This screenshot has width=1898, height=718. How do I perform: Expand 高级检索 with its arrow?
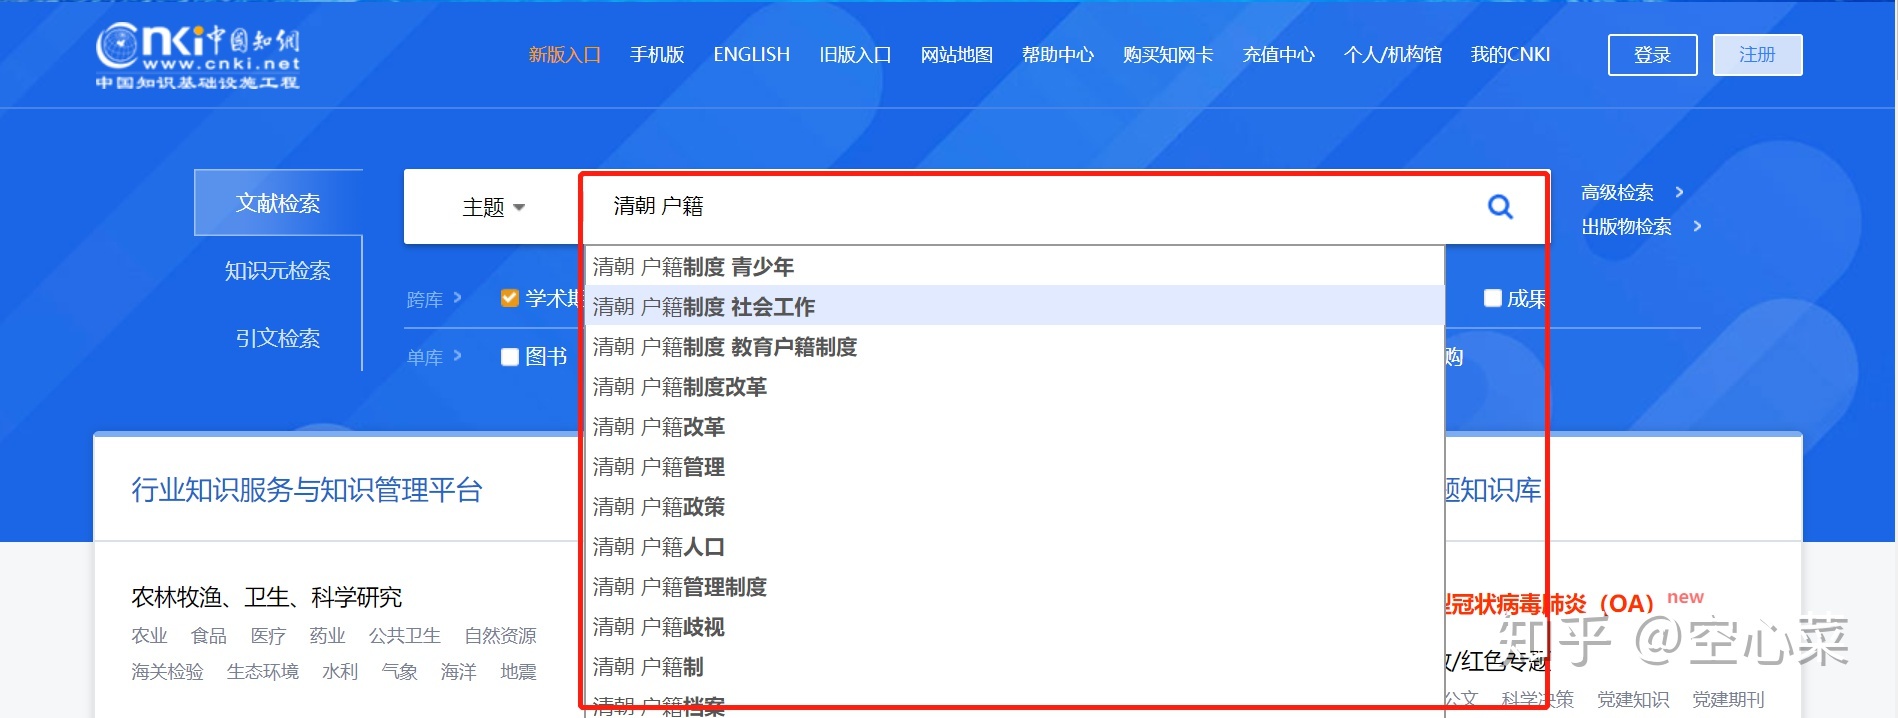click(1680, 192)
